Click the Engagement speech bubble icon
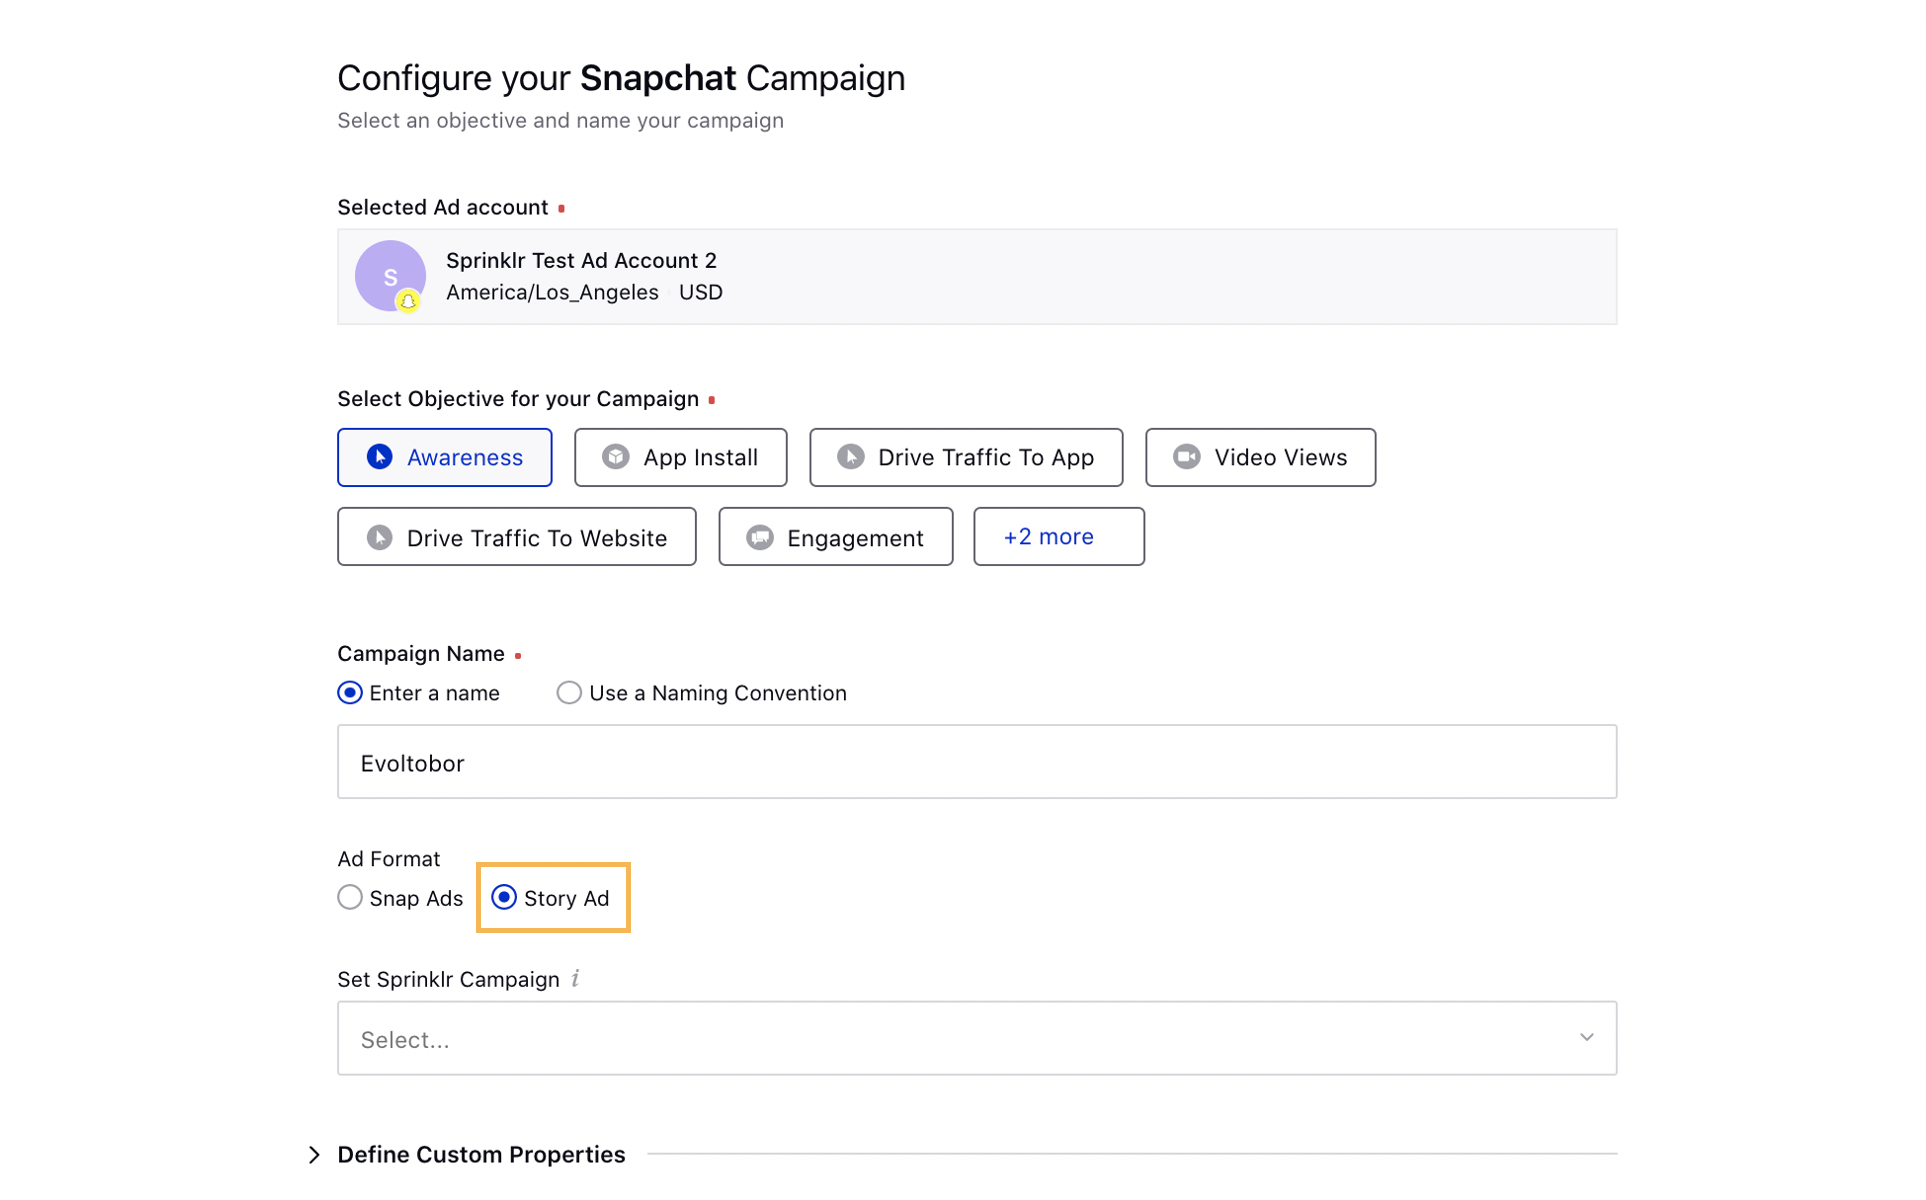1926x1200 pixels. click(x=761, y=537)
